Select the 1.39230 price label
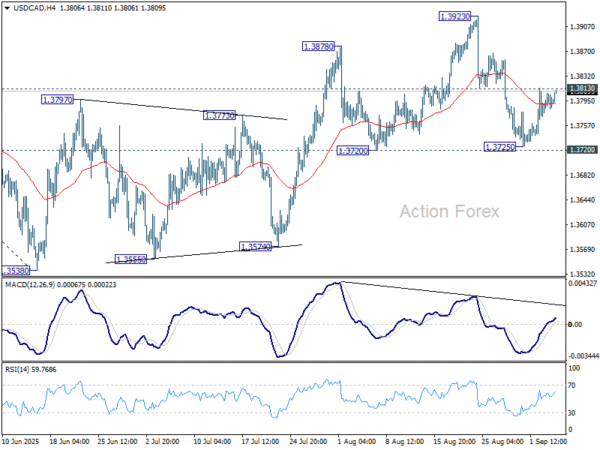The image size is (600, 450). coord(455,16)
